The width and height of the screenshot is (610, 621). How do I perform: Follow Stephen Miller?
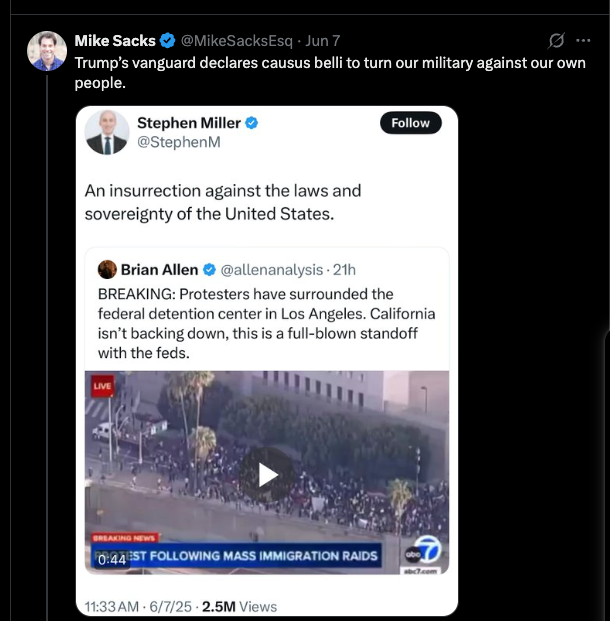pos(410,123)
